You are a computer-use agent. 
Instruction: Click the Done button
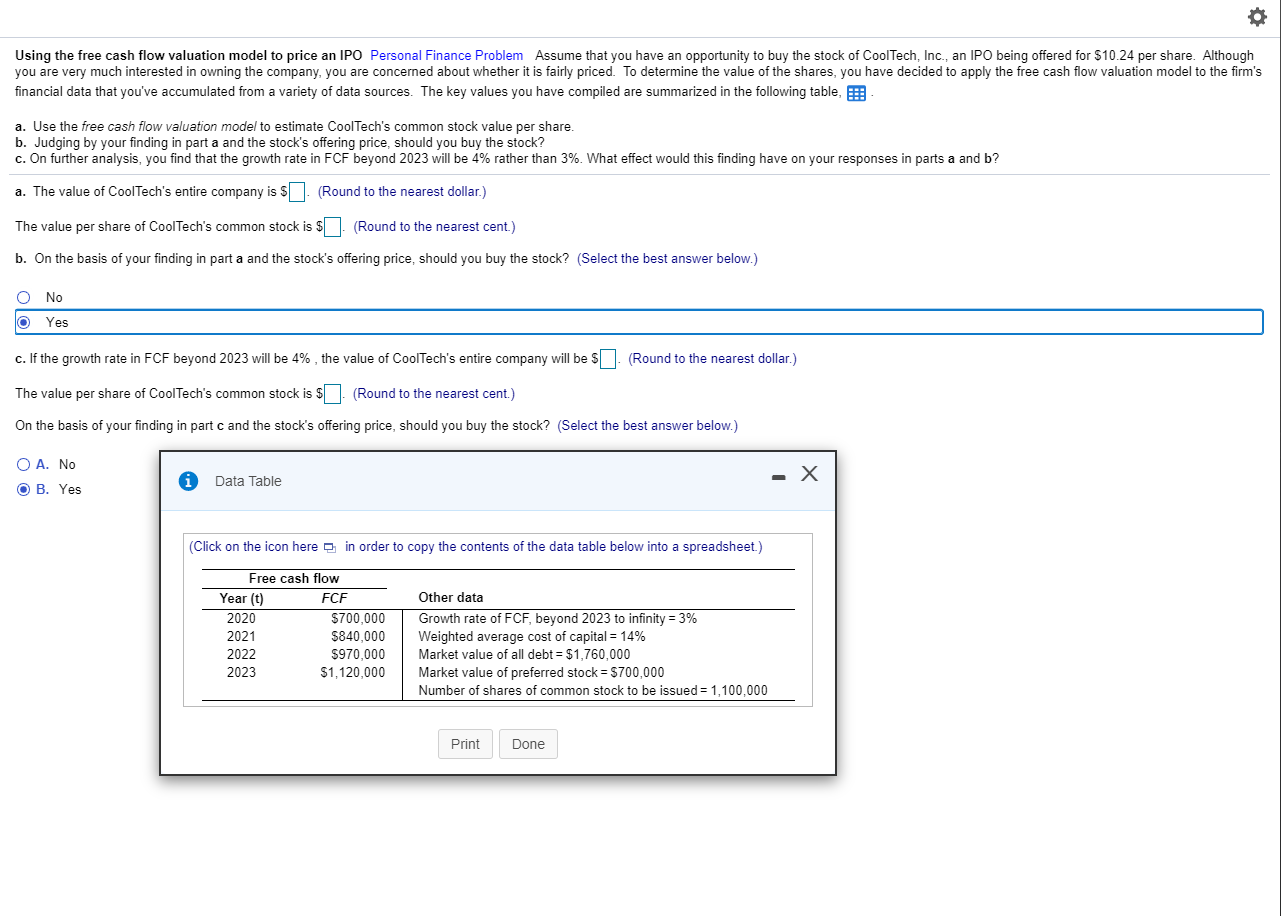click(x=528, y=744)
